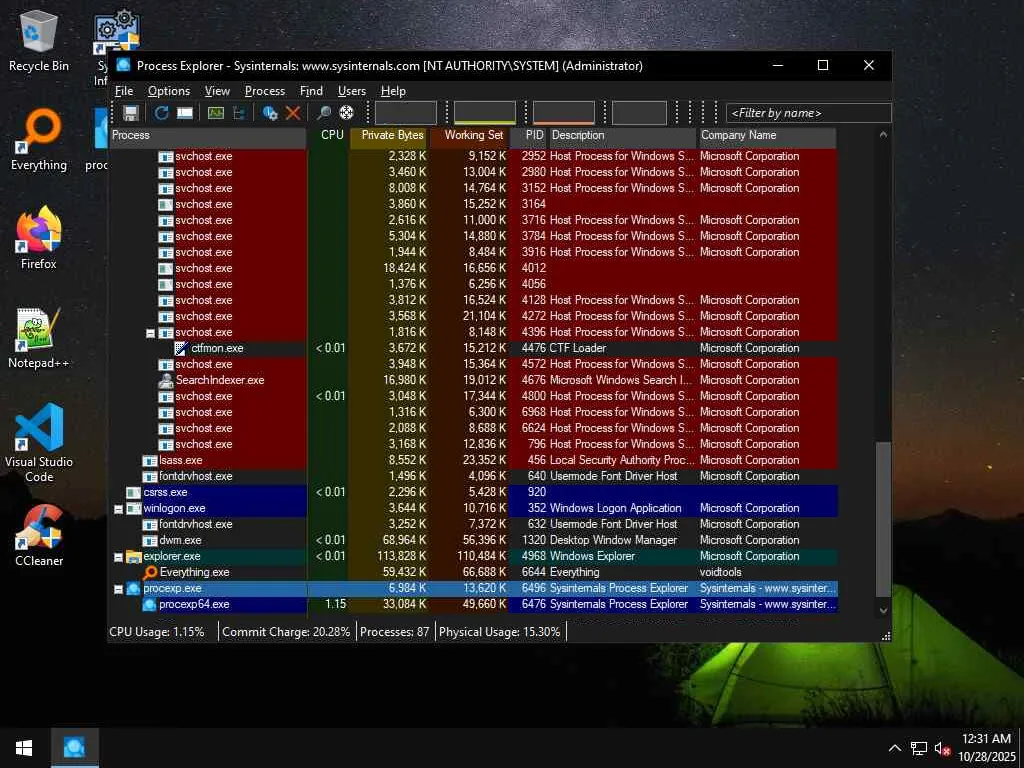
Task: Click the SearchIndexer.exe process icon
Action: 166,380
